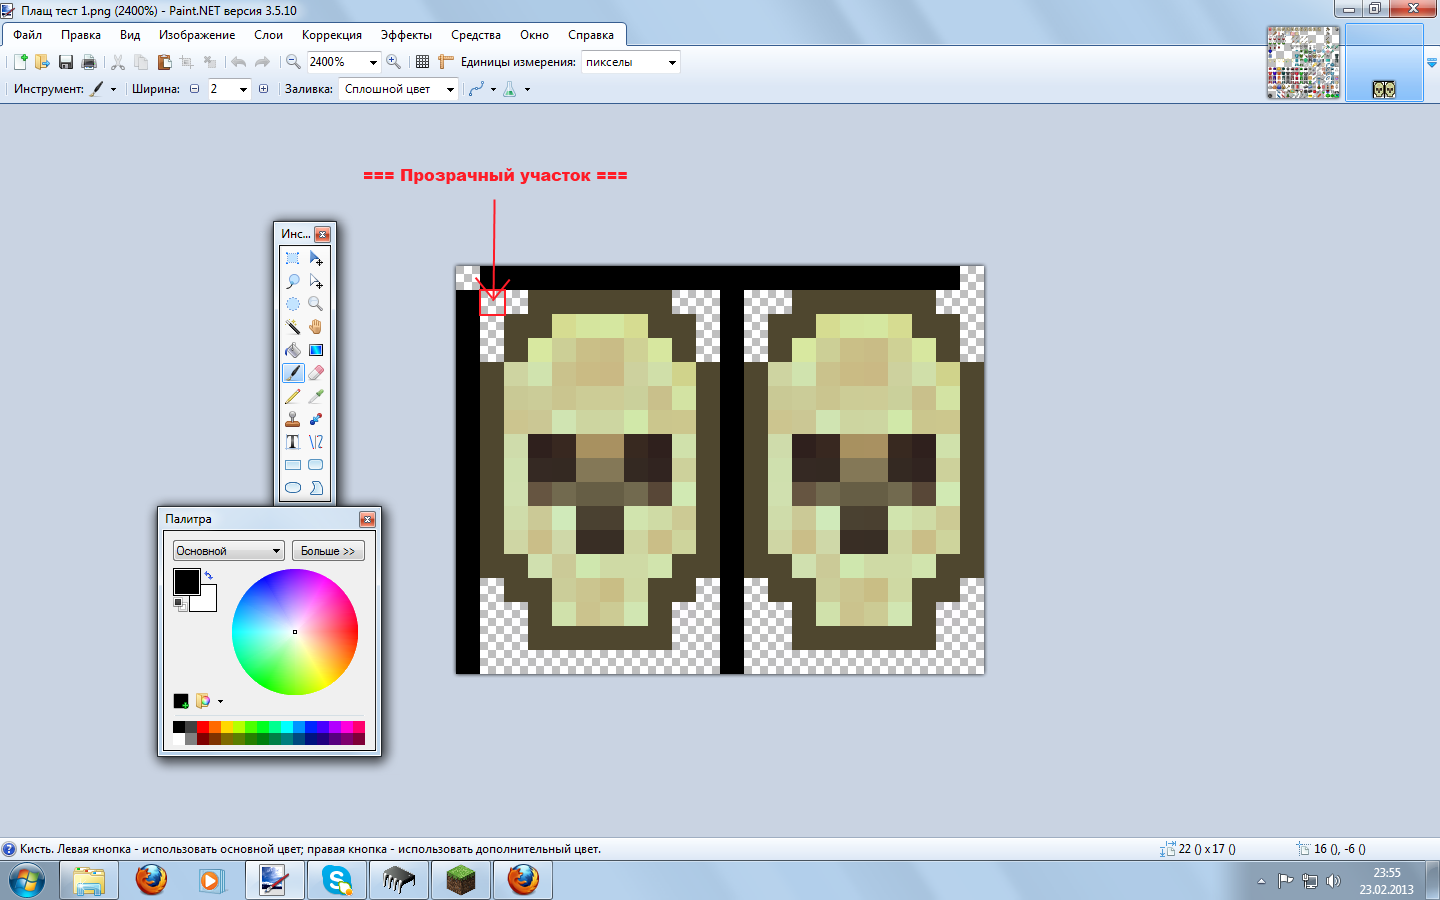Select the Clone Stamp tool

(x=293, y=419)
